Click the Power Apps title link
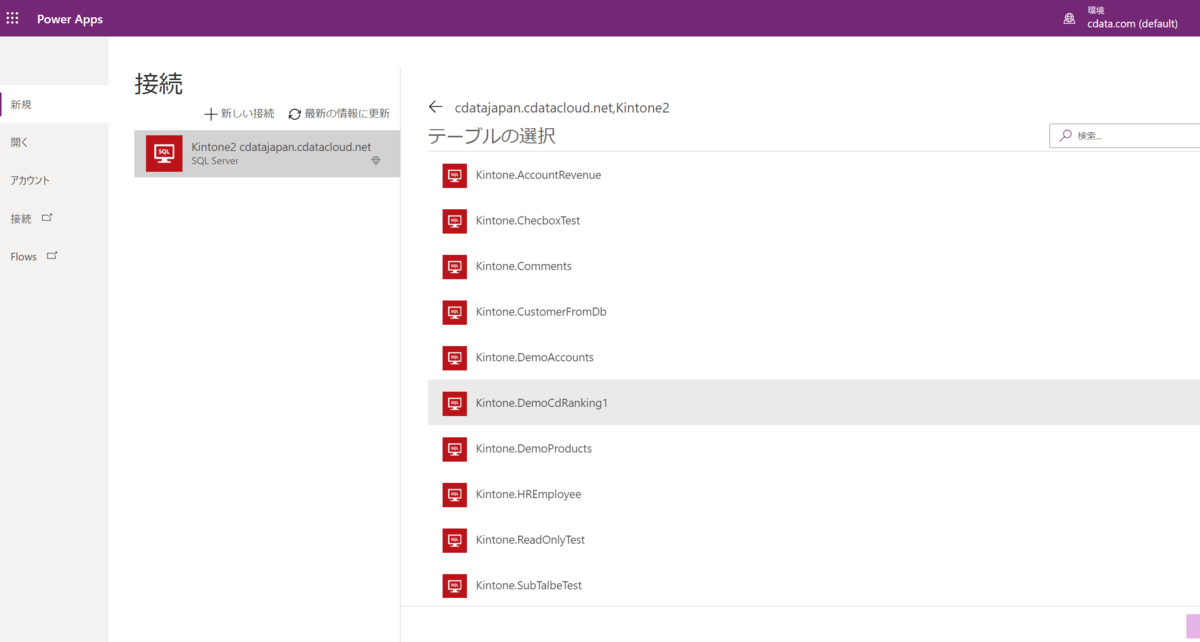 coord(70,19)
